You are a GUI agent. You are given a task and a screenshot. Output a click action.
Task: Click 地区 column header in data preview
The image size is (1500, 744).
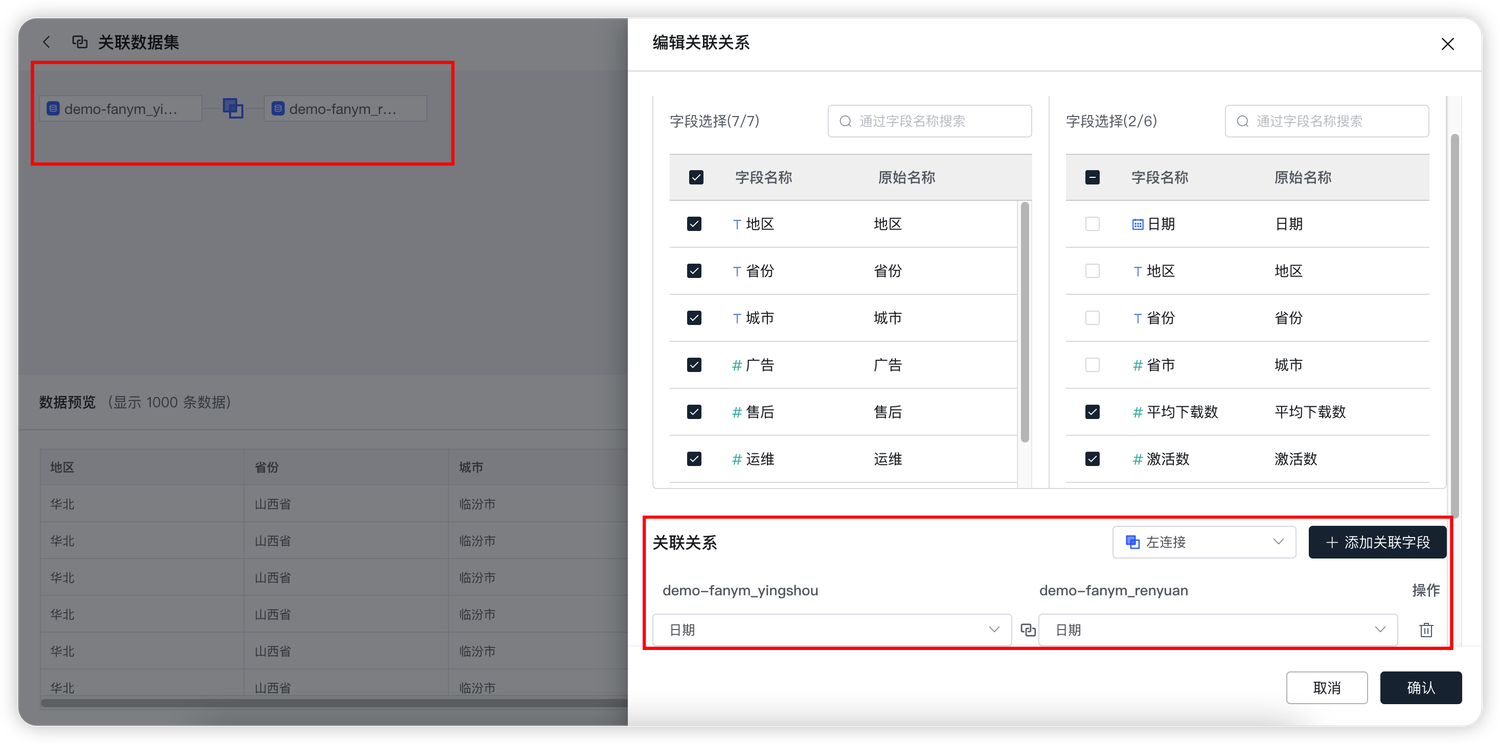tap(63, 467)
